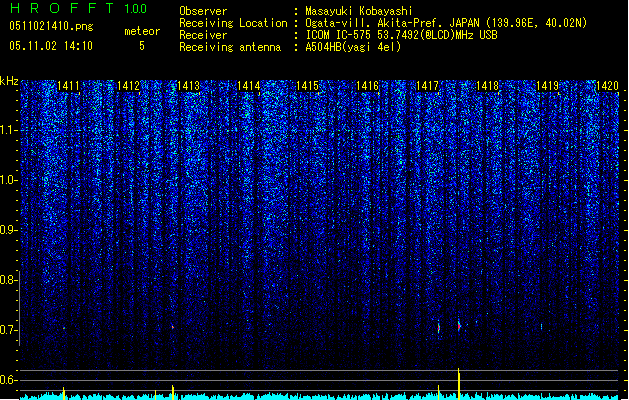
Task: Click the 1412 time marker
Action: coord(128,86)
